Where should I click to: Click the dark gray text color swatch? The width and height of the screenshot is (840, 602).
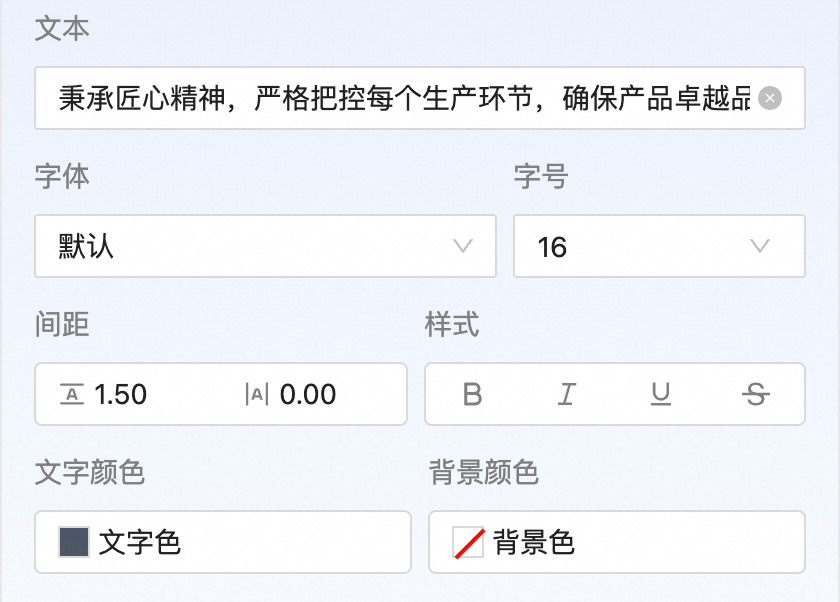(x=74, y=542)
